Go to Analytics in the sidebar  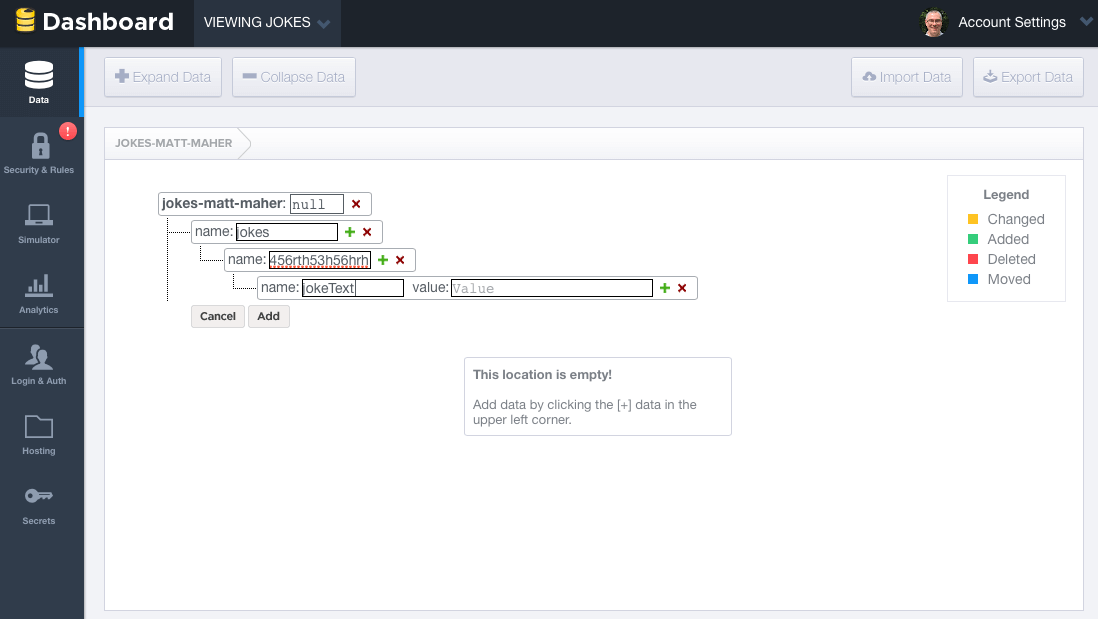[39, 292]
